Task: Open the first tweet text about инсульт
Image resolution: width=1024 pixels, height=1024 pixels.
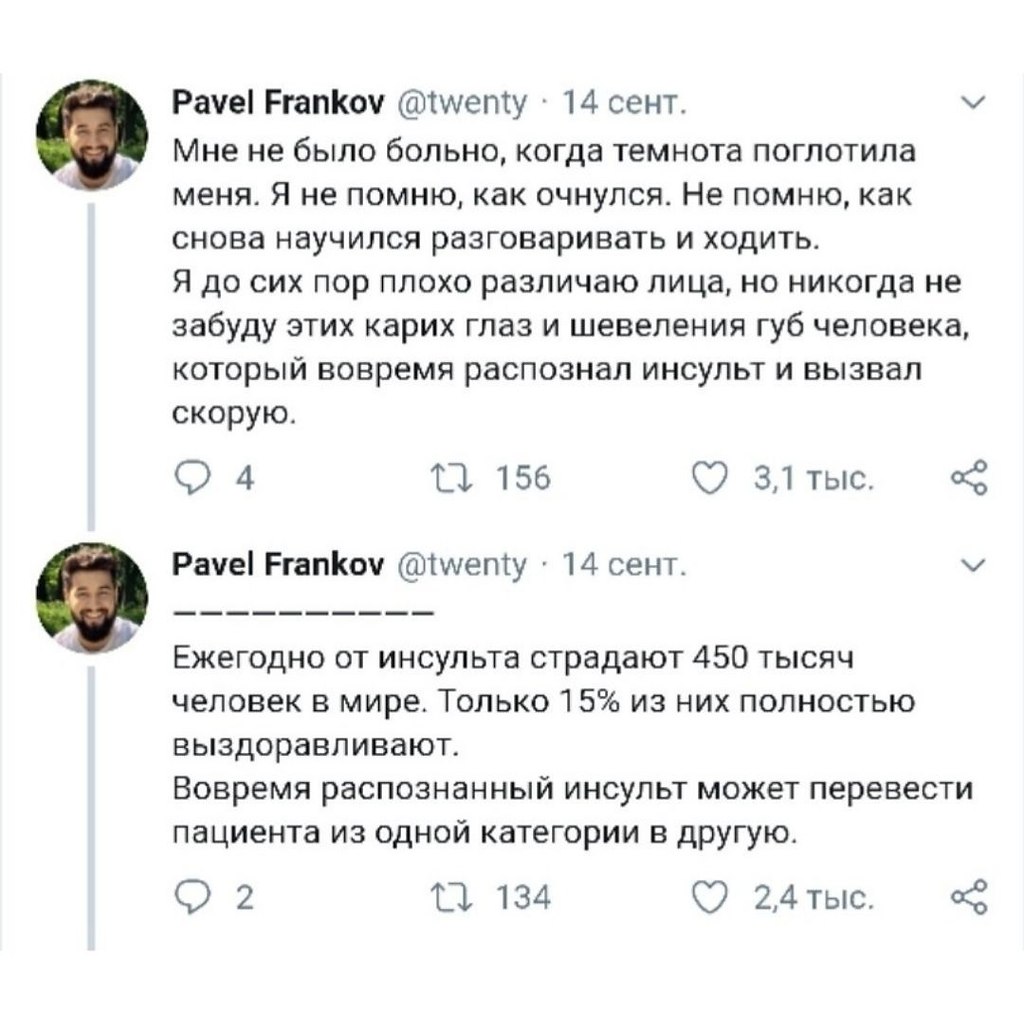Action: coord(570,283)
